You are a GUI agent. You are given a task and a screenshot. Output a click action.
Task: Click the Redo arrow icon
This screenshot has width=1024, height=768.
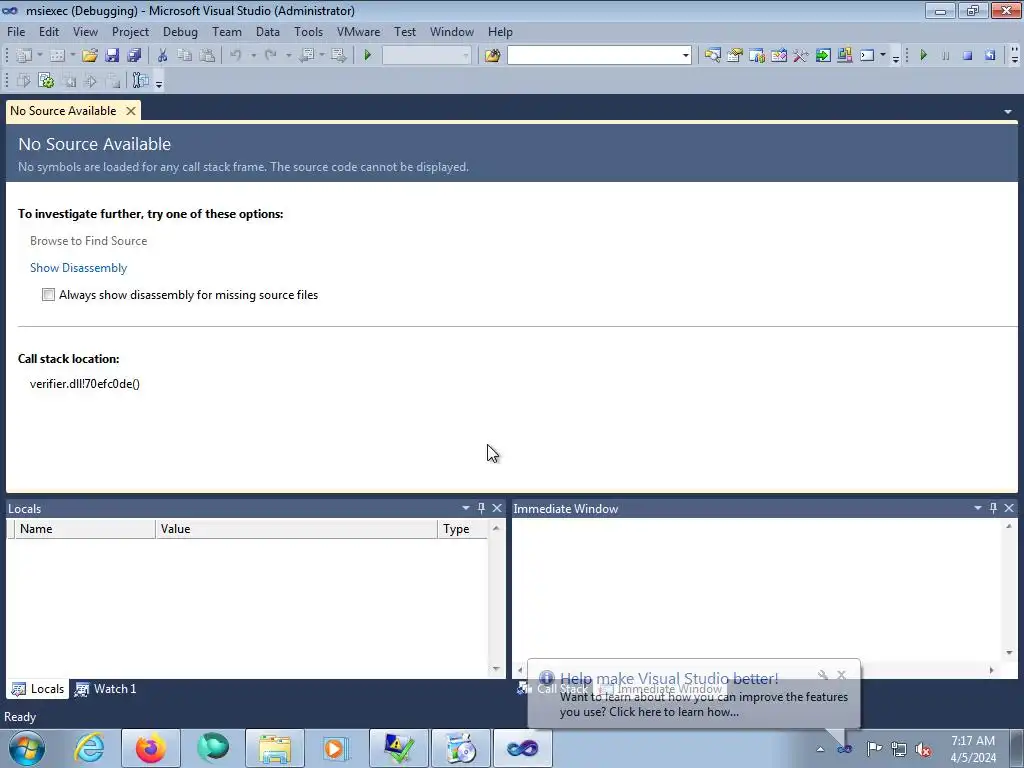(270, 56)
